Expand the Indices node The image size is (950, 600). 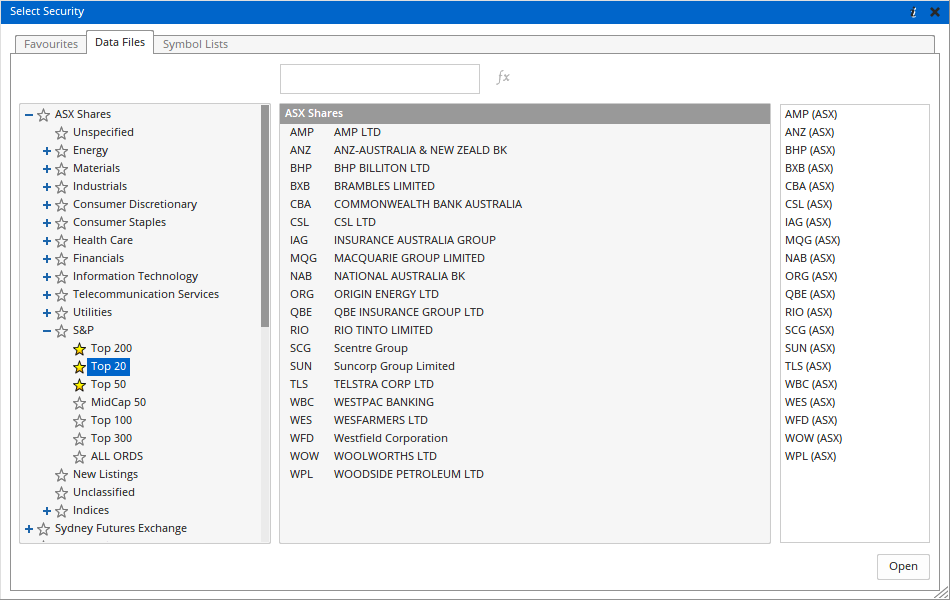47,511
